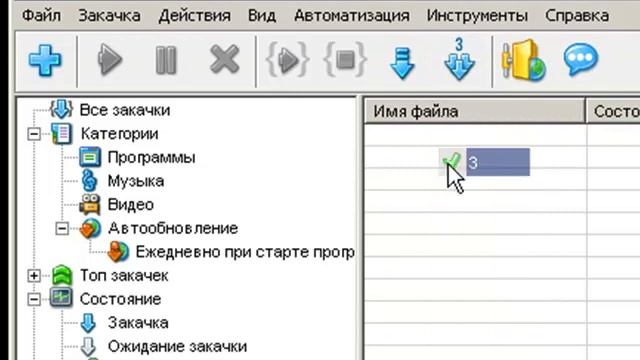Open the blue speech bubble chat icon
Viewport: 640px width, 360px height.
(x=580, y=60)
